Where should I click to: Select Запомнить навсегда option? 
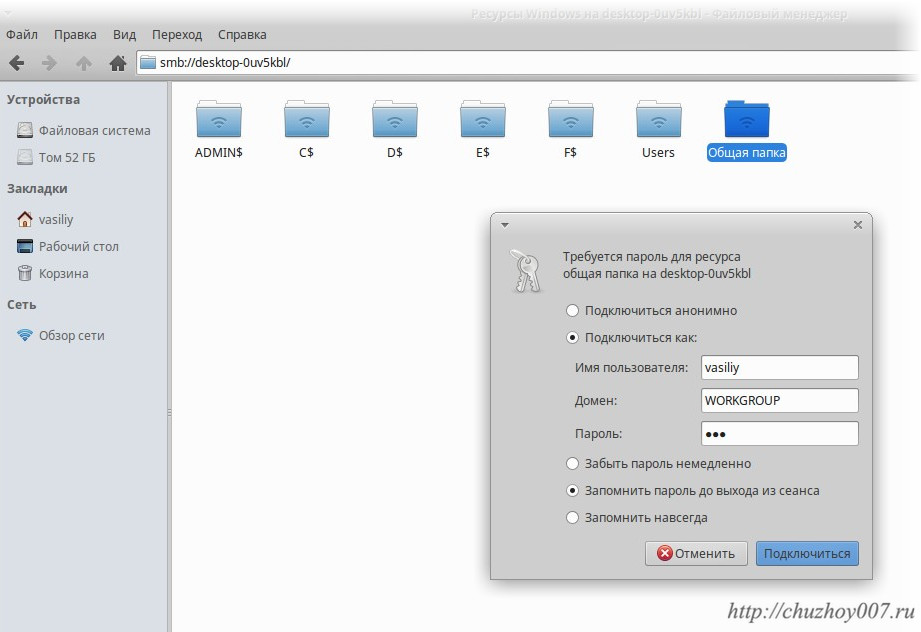pos(573,517)
